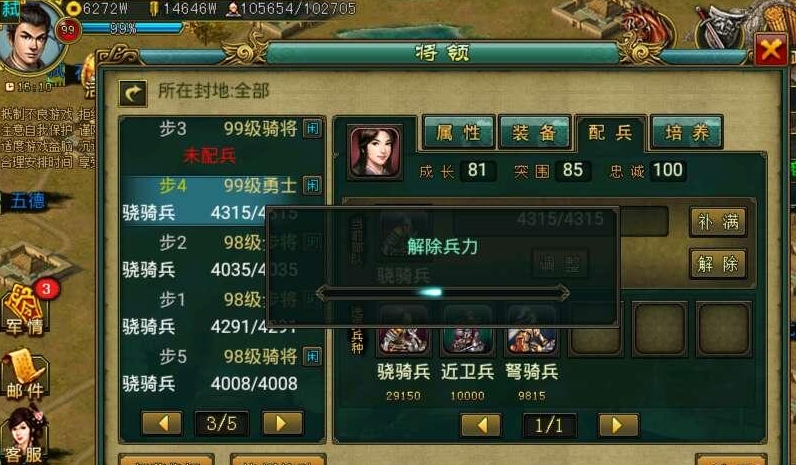796x465 pixels.
Task: Toggle 闲 status on 98级骑将
Action: 312,356
